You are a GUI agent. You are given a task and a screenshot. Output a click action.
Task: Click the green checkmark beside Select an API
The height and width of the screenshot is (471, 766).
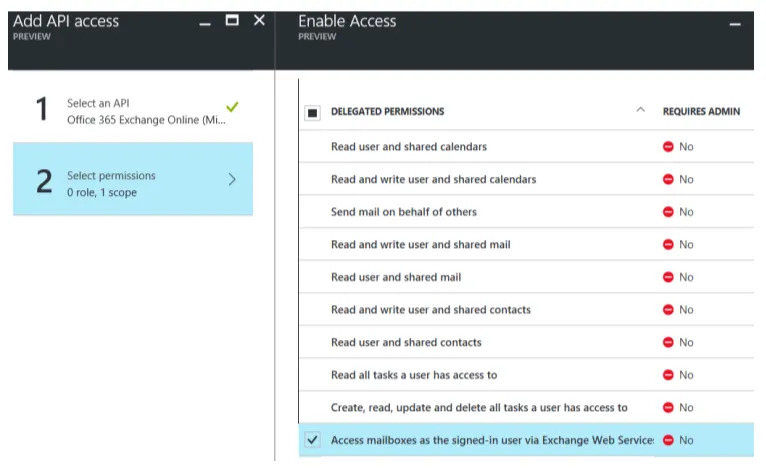[x=233, y=105]
